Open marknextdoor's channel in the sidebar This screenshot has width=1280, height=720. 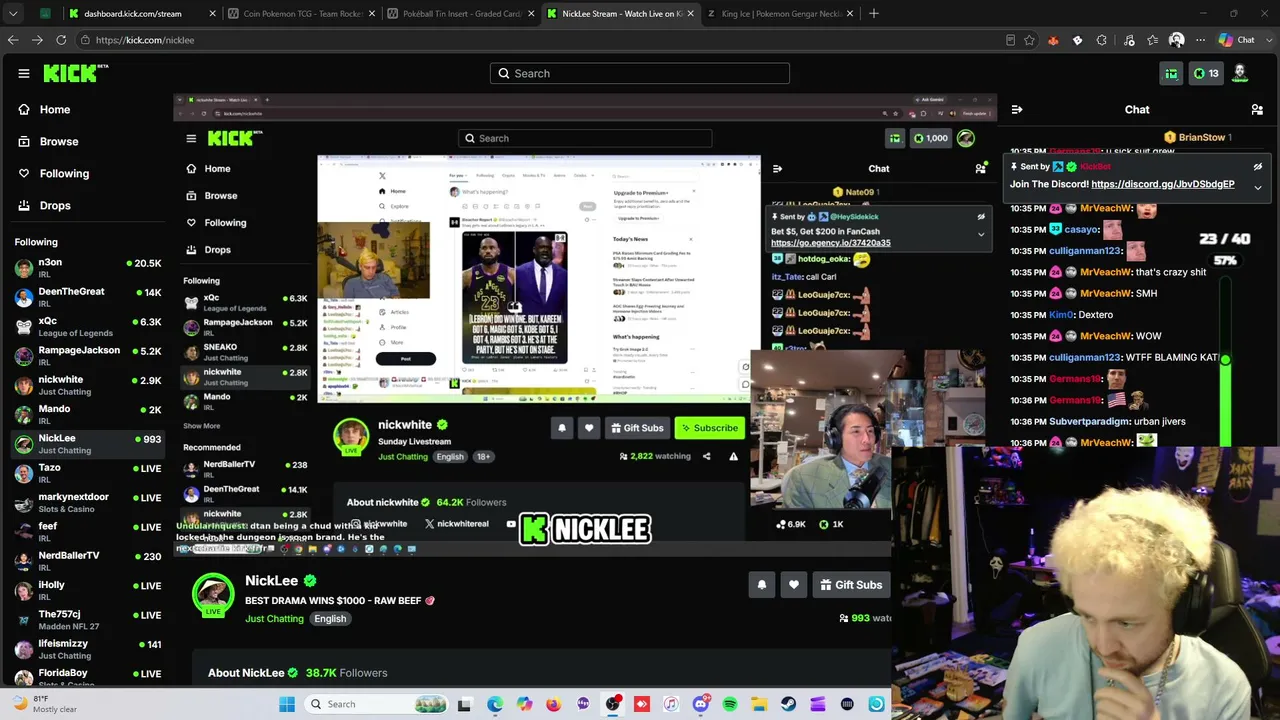[86, 502]
